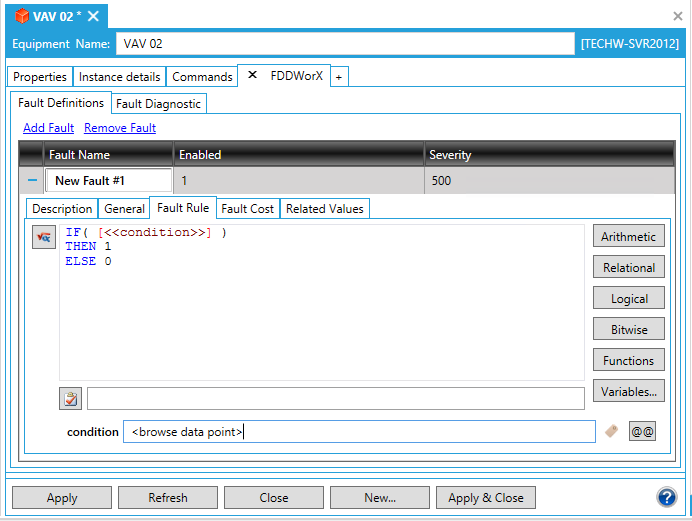
Task: Click the tag icon next to condition field
Action: [x=612, y=431]
